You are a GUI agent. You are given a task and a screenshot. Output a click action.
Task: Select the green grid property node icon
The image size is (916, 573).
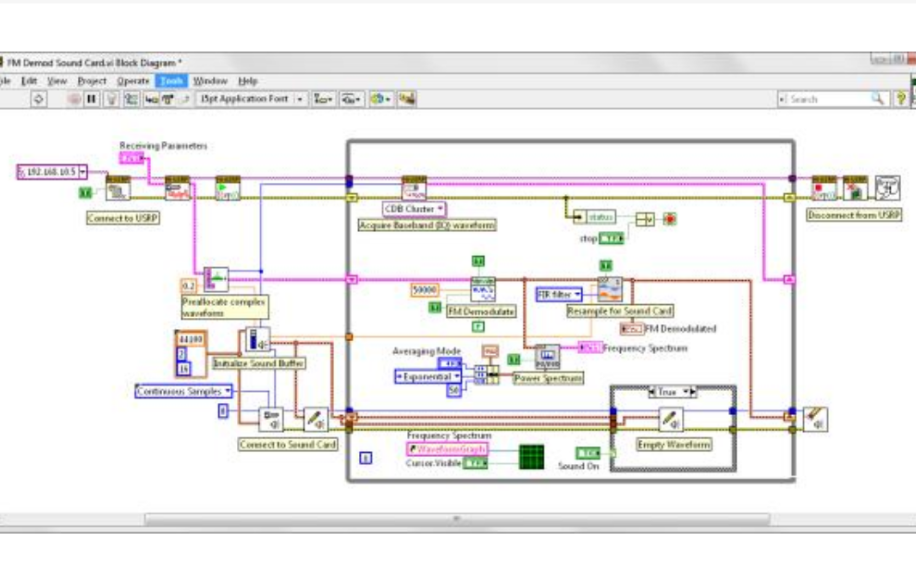coord(532,457)
